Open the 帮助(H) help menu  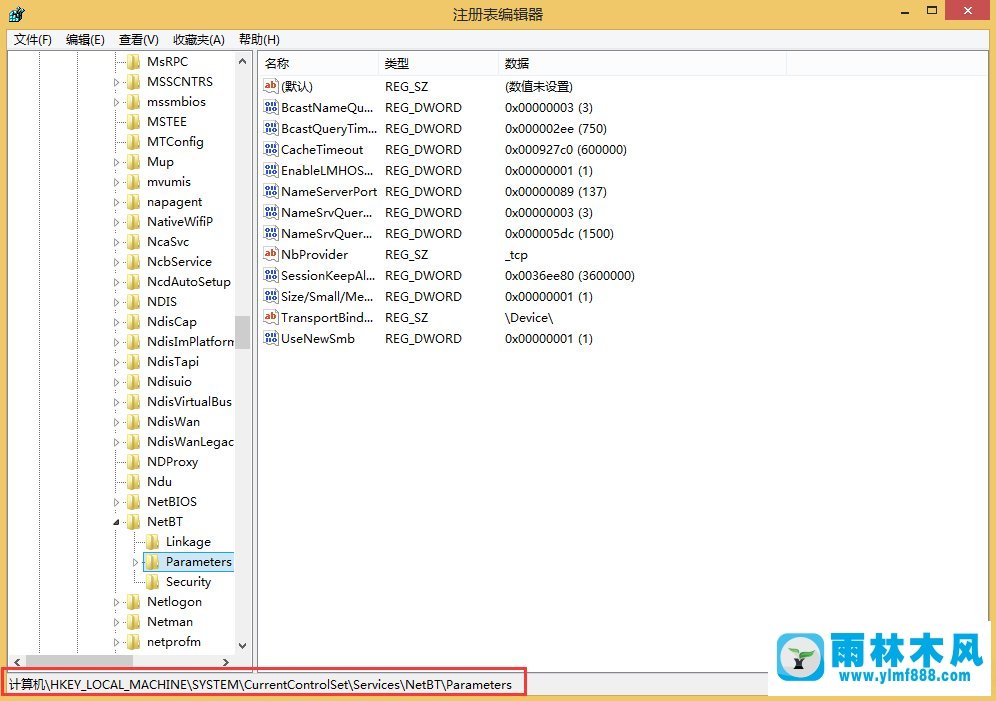coord(259,40)
